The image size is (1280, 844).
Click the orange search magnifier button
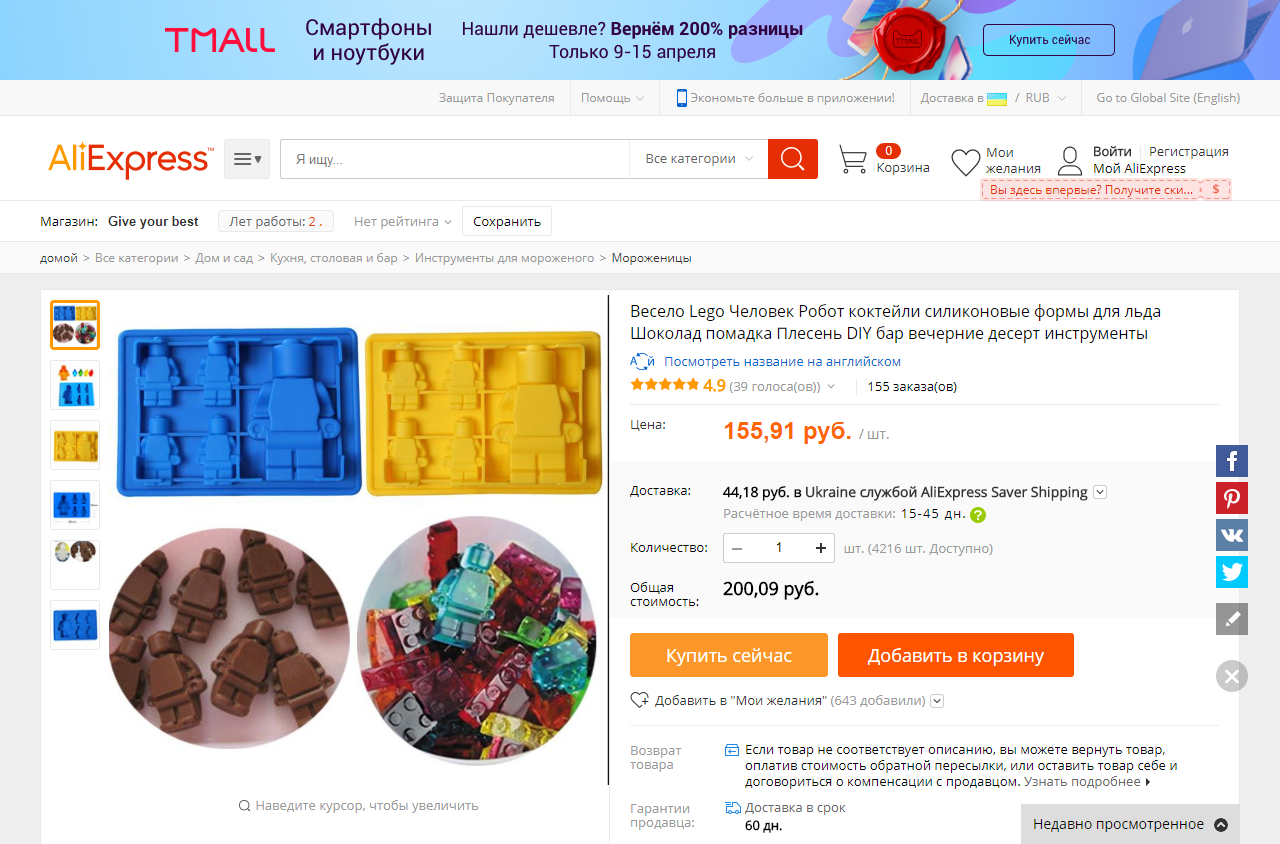793,159
